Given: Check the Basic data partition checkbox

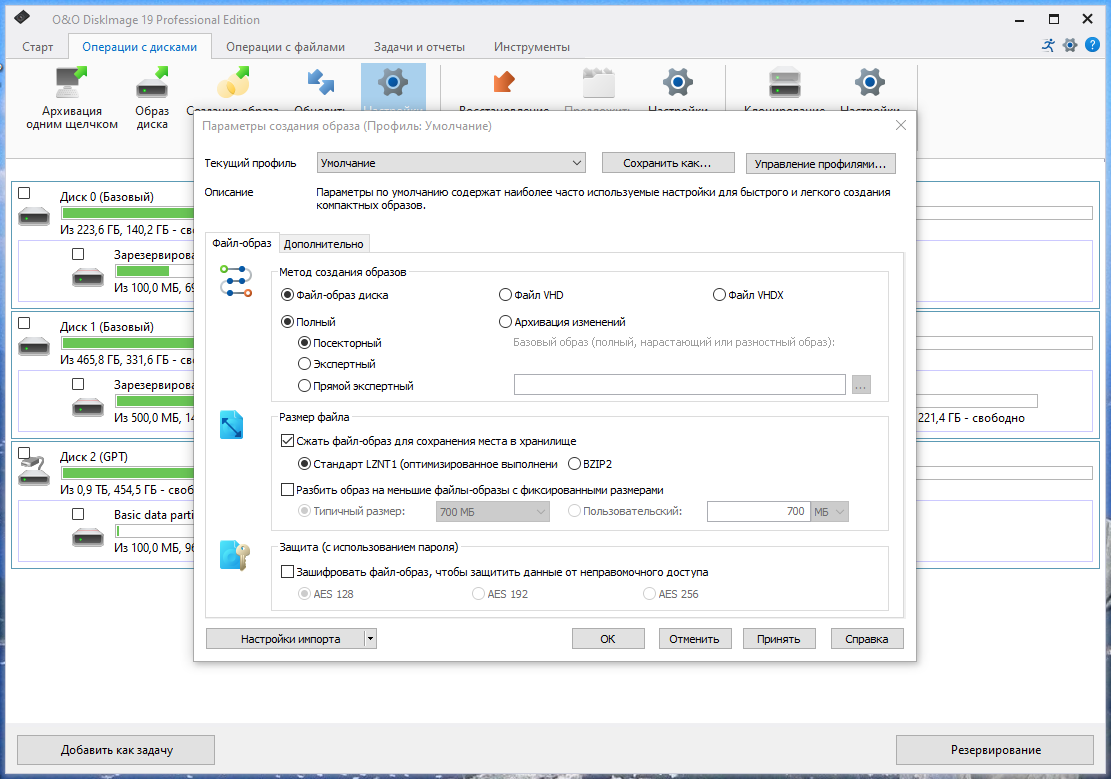Looking at the screenshot, I should tap(78, 515).
